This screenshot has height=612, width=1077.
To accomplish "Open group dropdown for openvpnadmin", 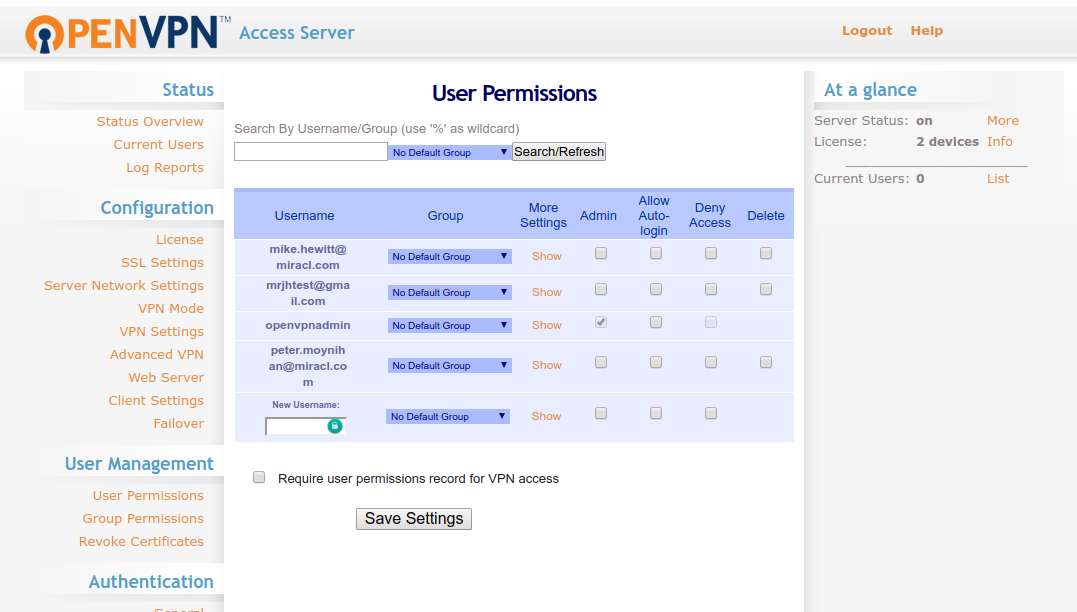I will [450, 326].
